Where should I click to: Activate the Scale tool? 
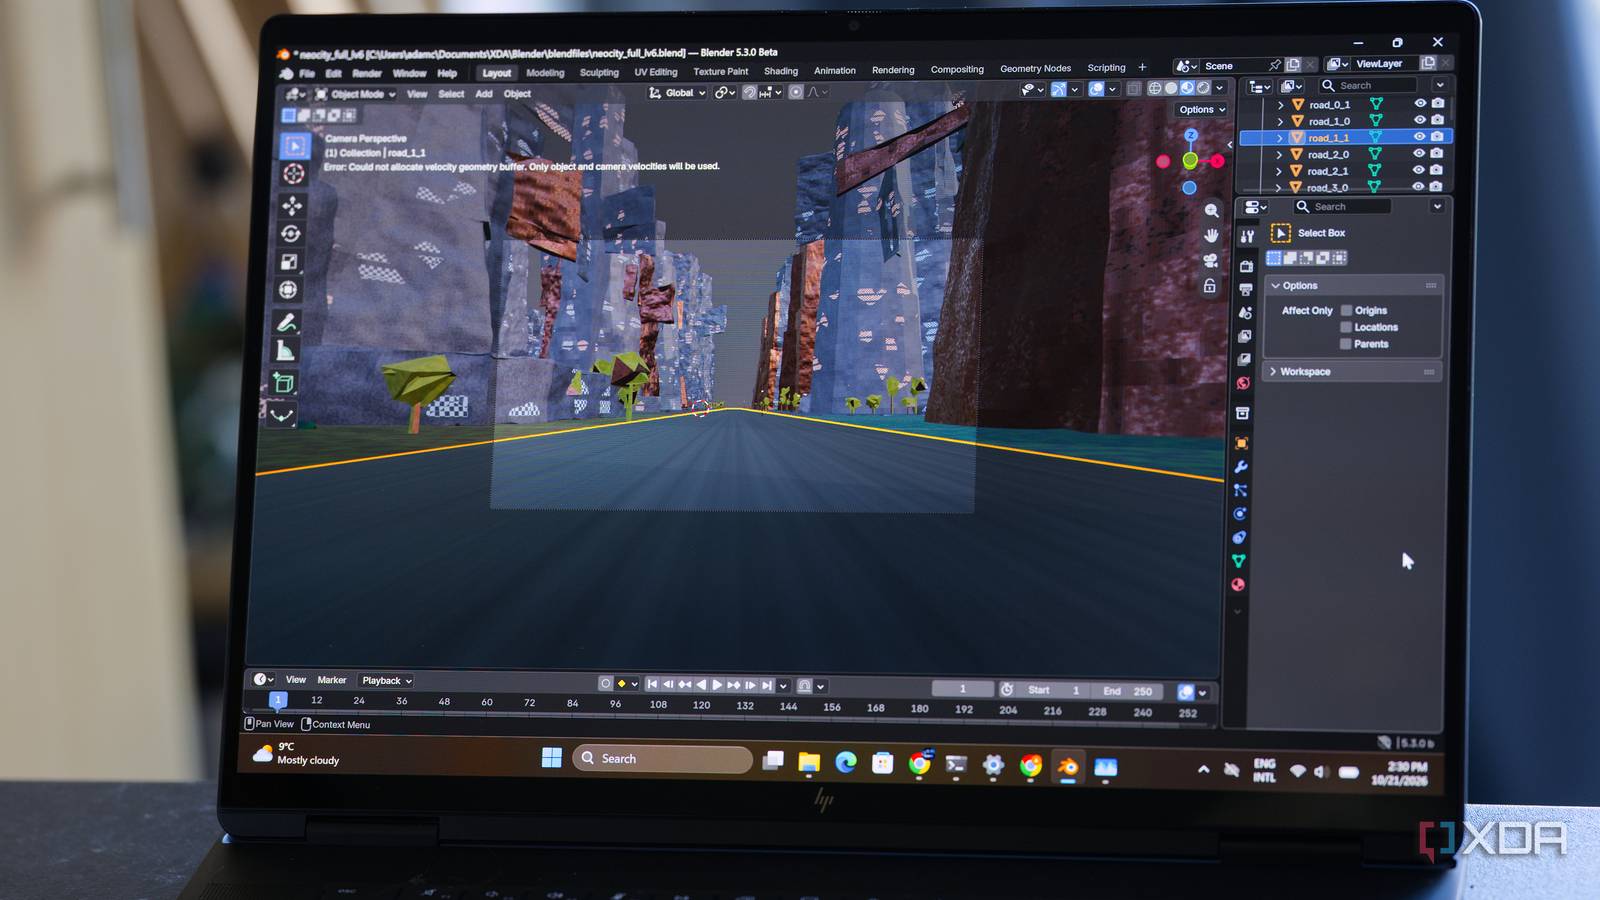(290, 262)
